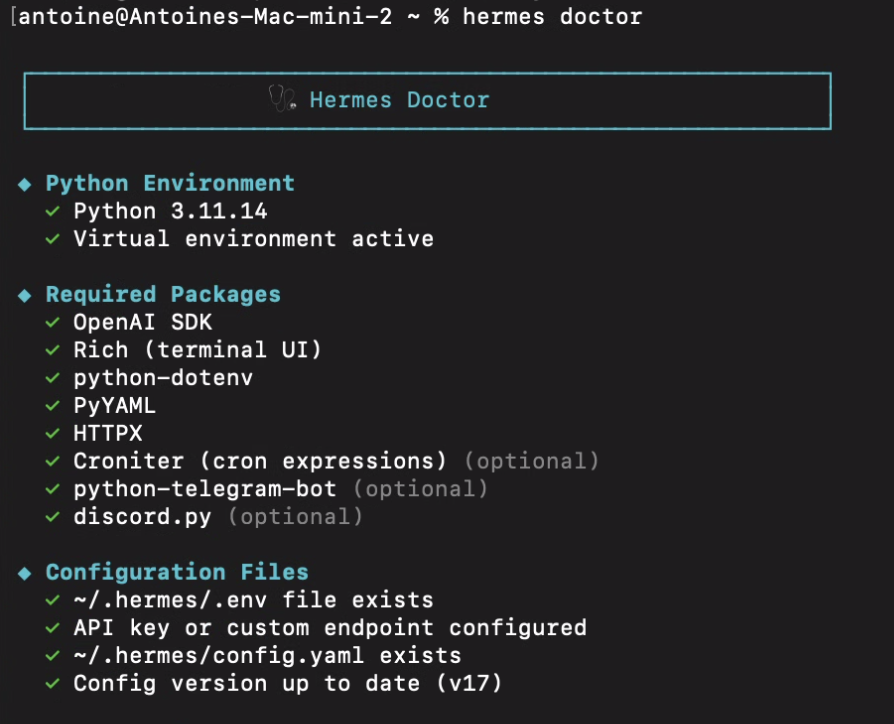The height and width of the screenshot is (724, 894).
Task: Click the 'discord.py' text
Action: 143,518
